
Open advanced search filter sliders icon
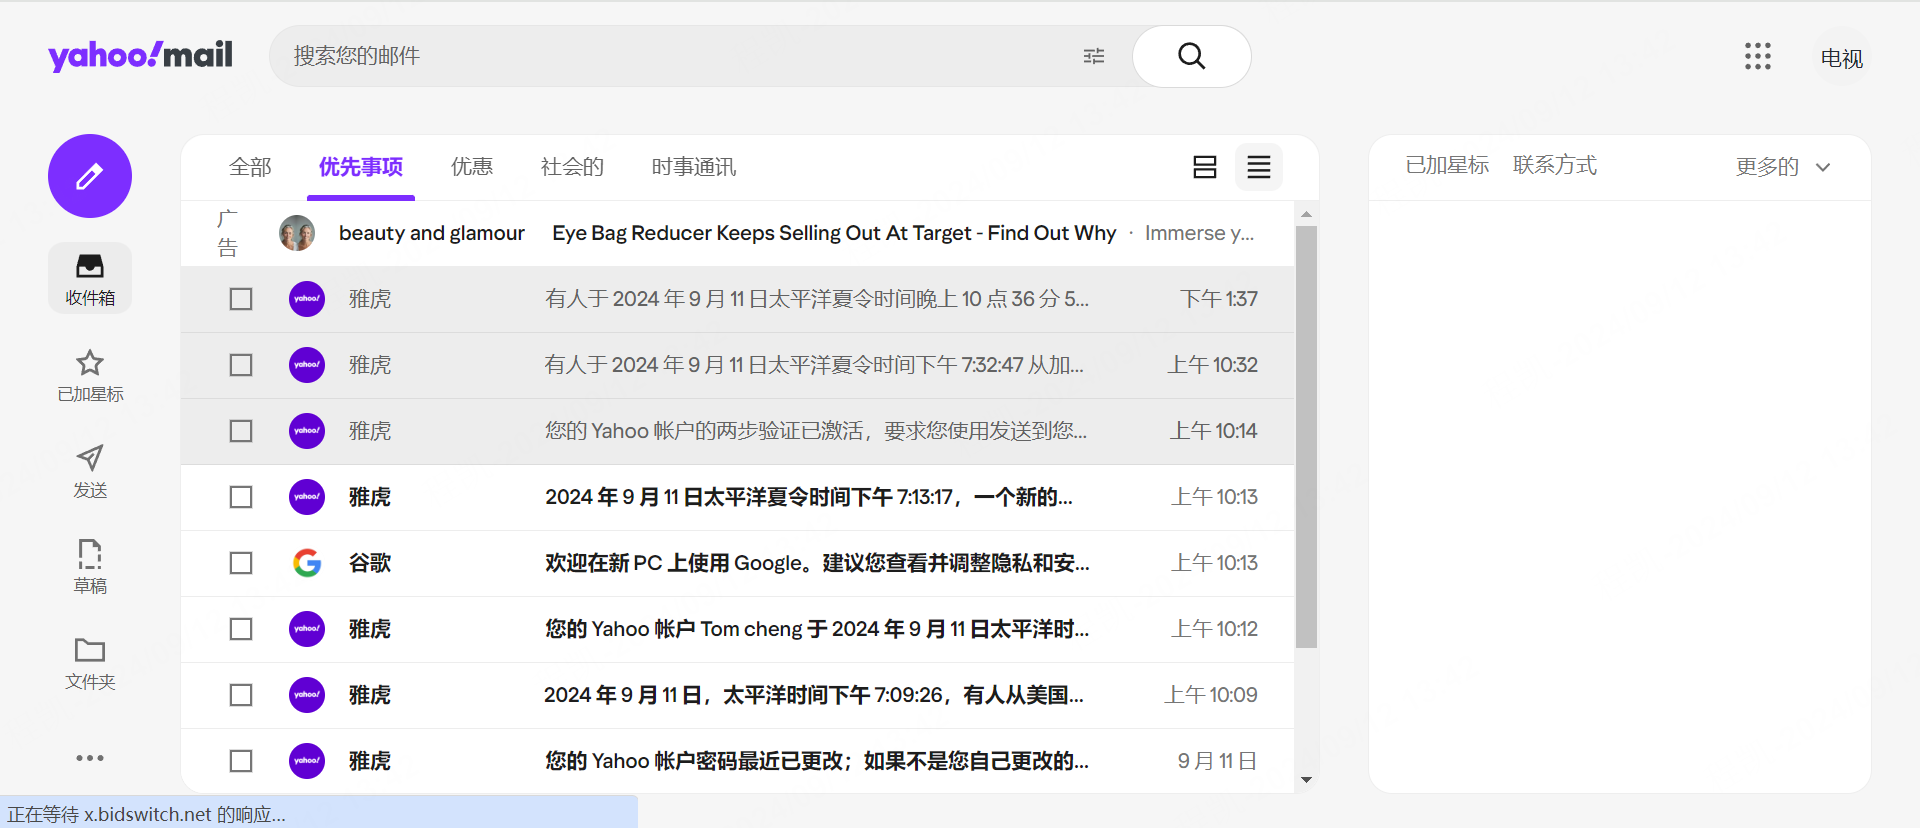(1094, 56)
